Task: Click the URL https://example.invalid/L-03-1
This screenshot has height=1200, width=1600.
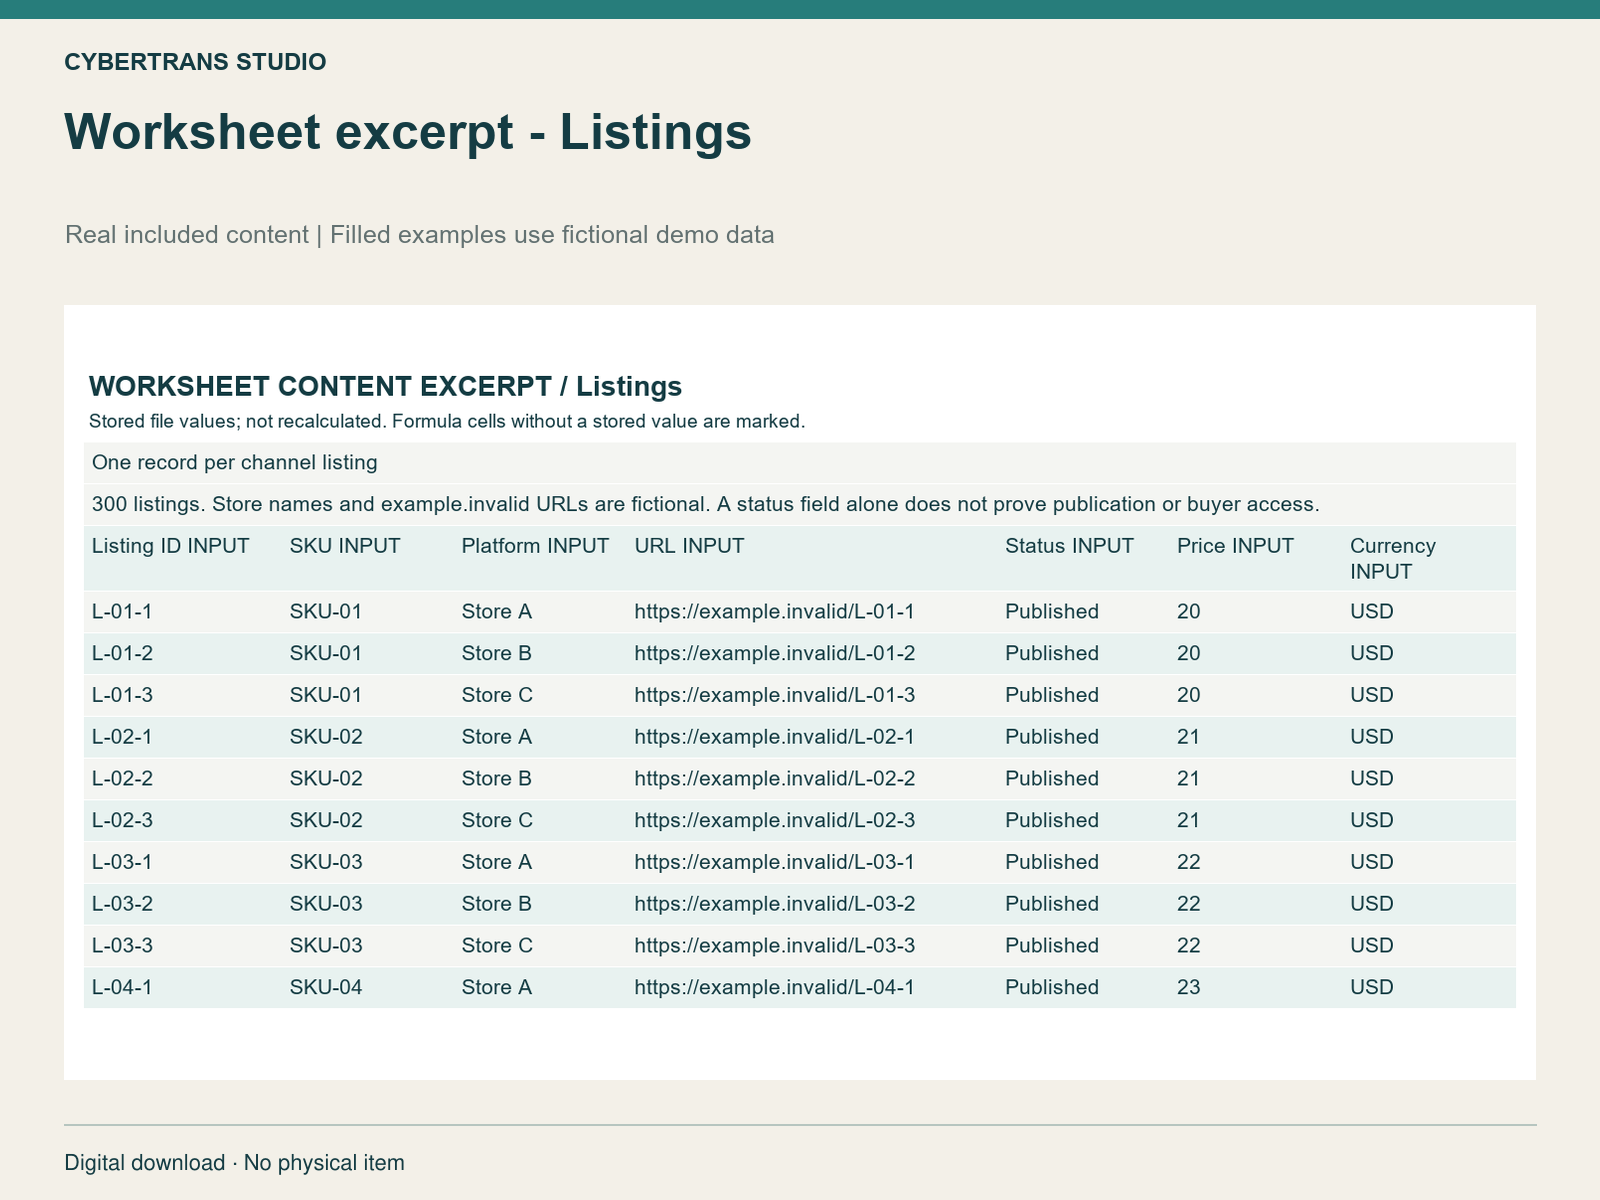Action: coord(775,863)
